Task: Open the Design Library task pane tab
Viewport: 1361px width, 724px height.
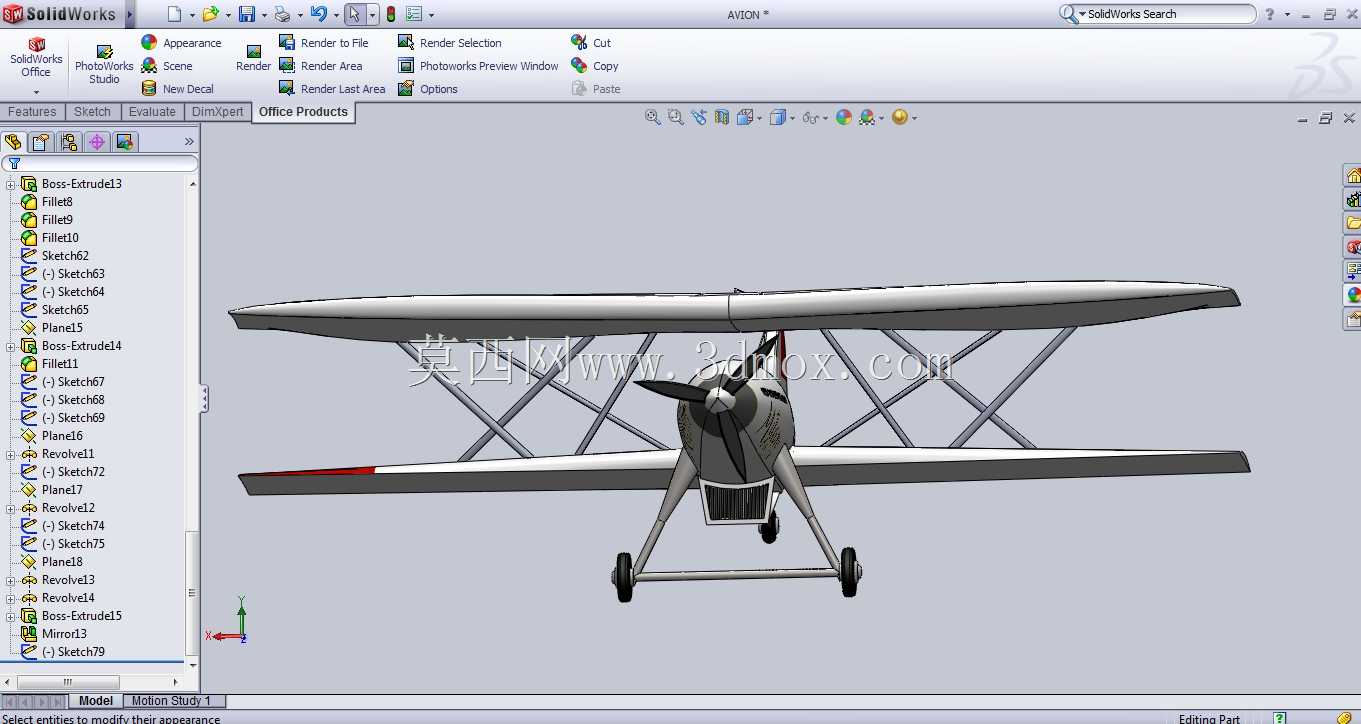Action: click(1352, 199)
